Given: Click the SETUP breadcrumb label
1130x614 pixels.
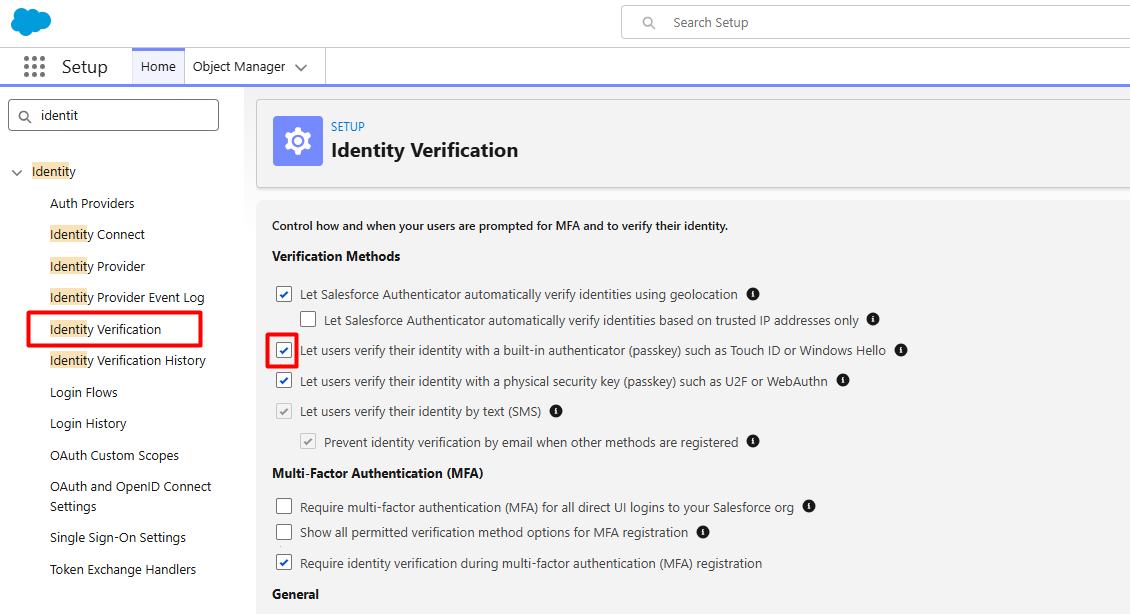Looking at the screenshot, I should (x=347, y=126).
